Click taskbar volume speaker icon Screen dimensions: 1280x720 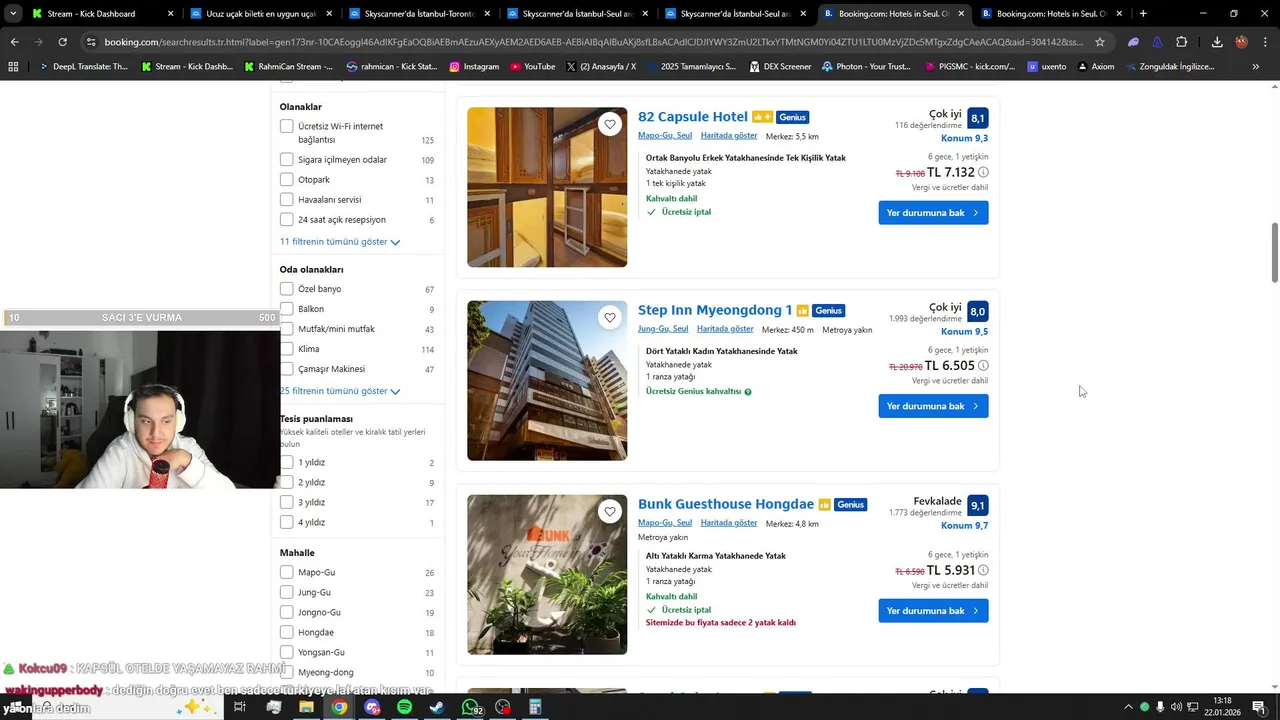1176,707
